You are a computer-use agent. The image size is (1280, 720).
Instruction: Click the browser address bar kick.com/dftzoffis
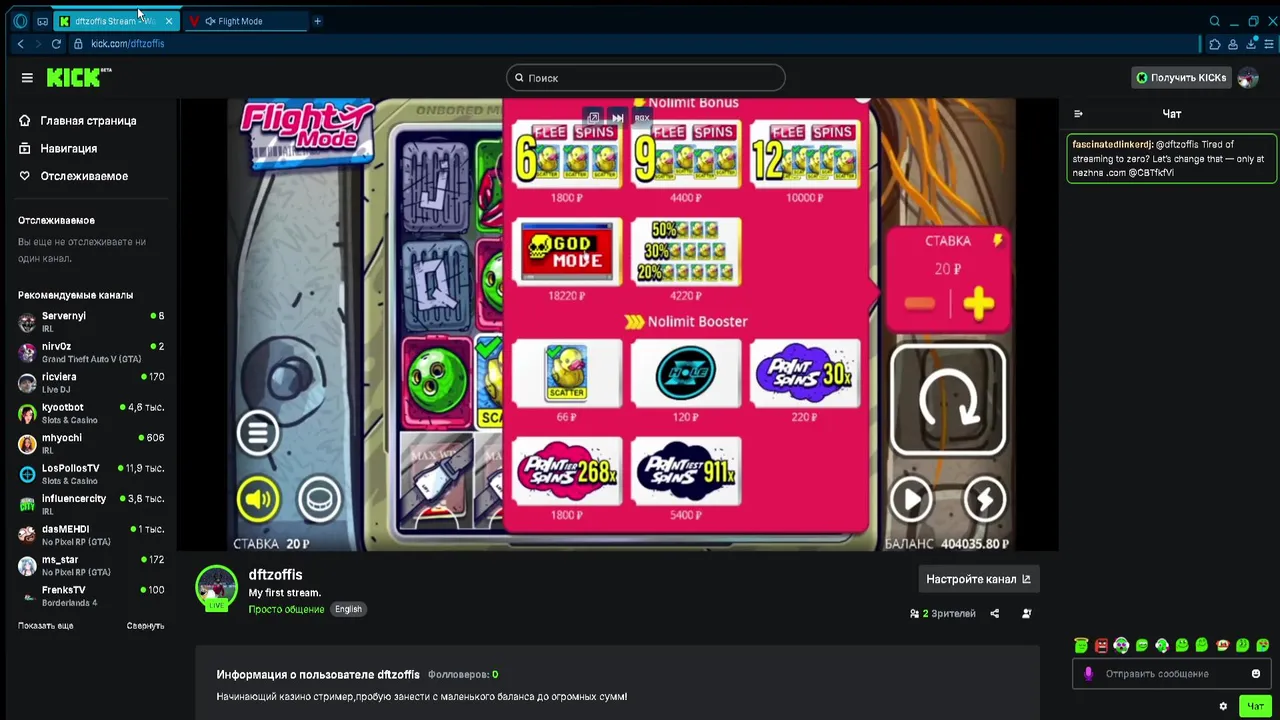128,44
